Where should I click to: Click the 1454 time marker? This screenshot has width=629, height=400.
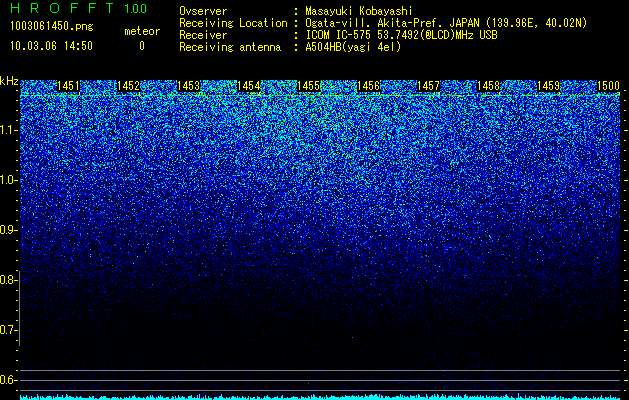[249, 86]
